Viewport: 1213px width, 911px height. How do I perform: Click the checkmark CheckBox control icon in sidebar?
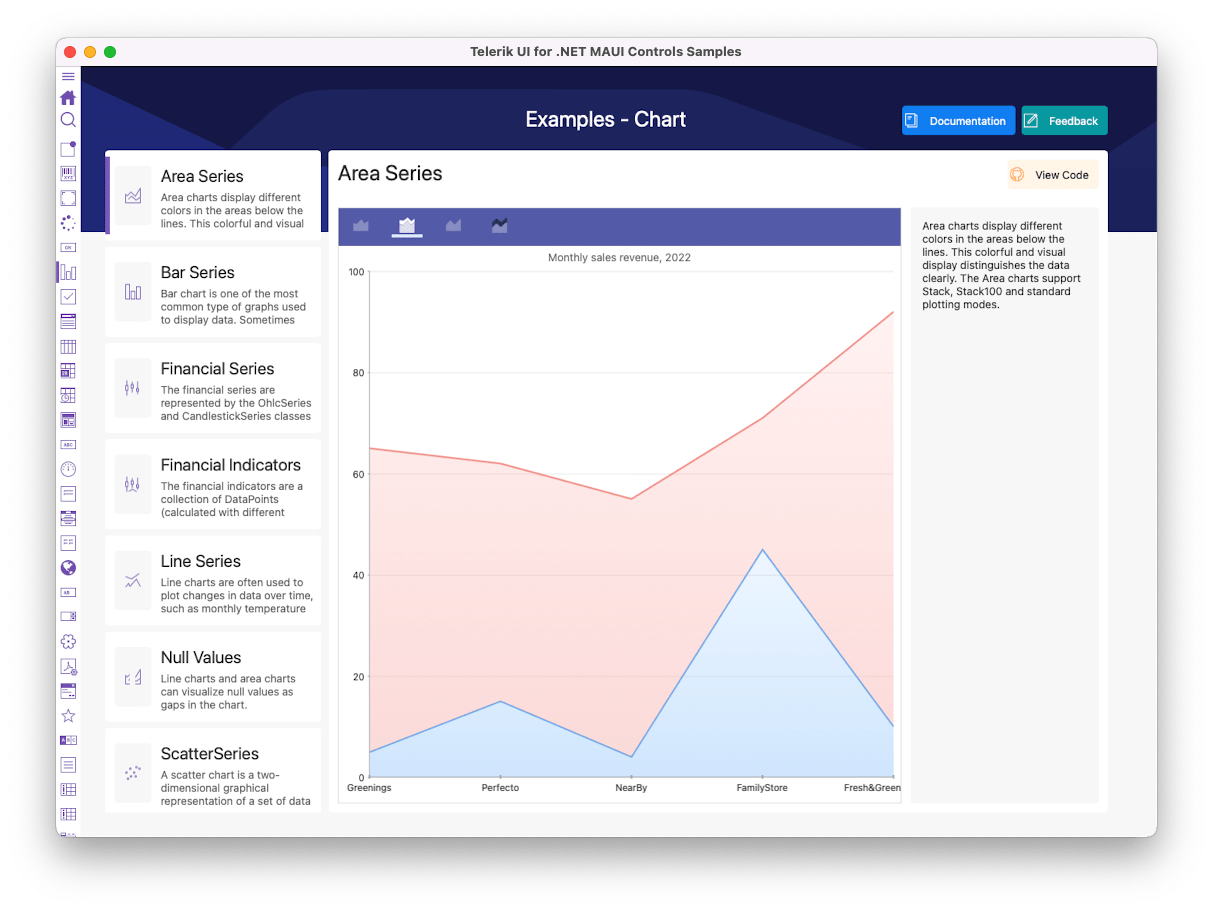pyautogui.click(x=68, y=297)
